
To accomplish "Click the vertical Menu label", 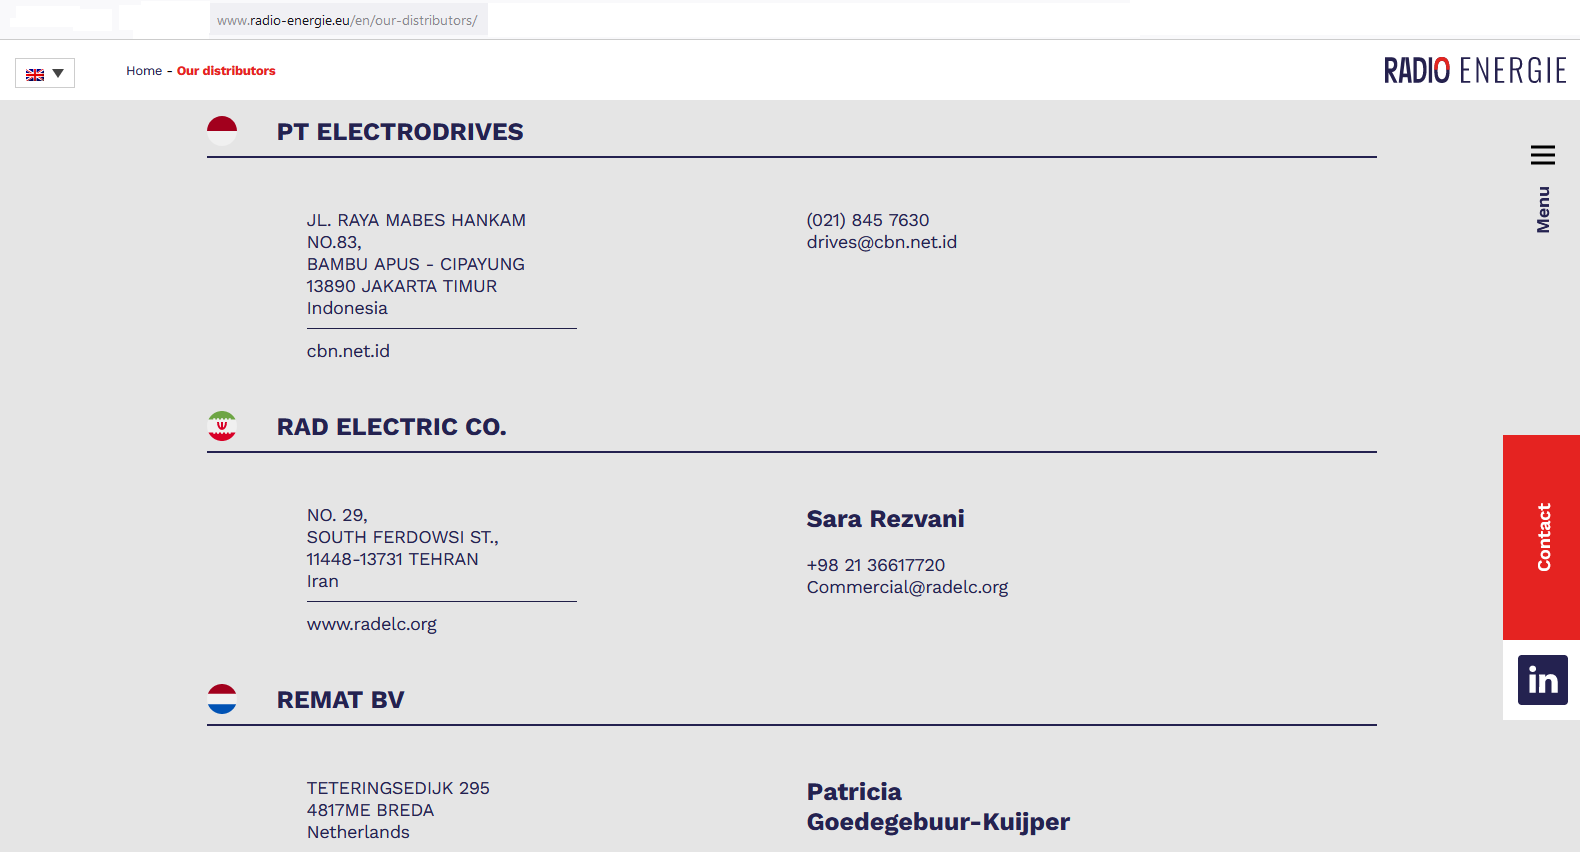I will (x=1543, y=210).
